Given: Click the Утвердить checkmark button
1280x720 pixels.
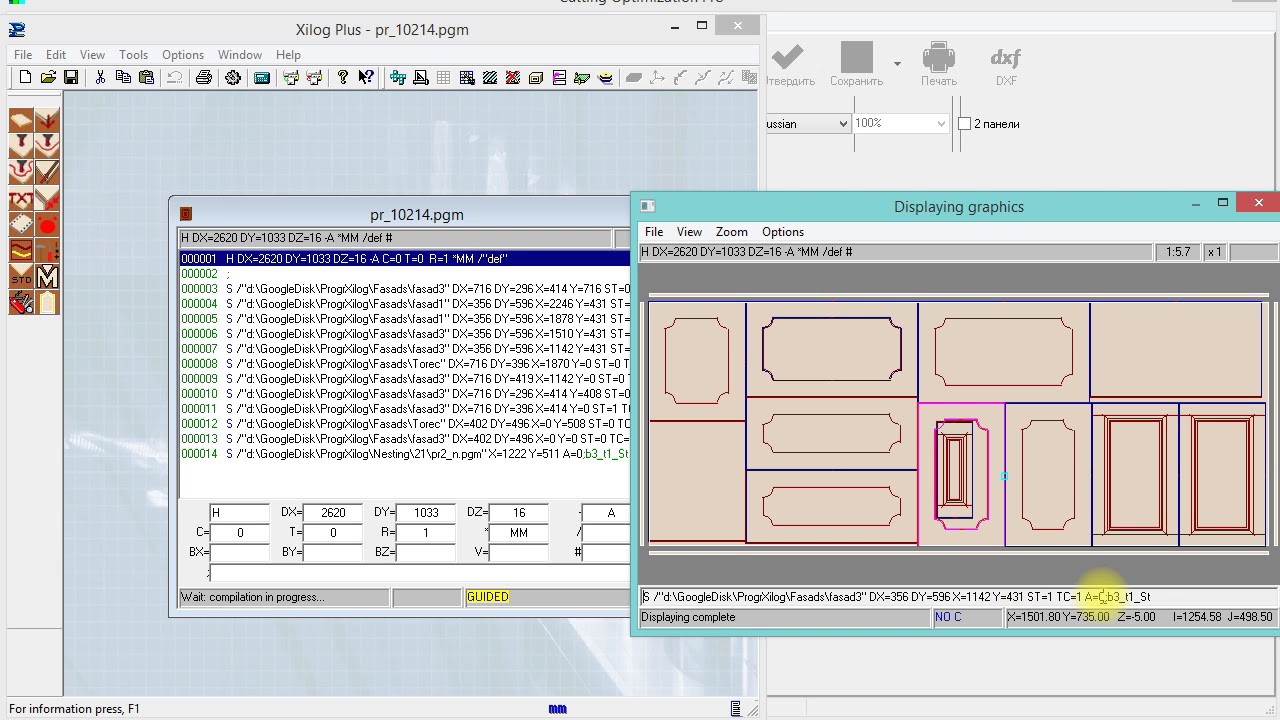Looking at the screenshot, I should (x=790, y=64).
